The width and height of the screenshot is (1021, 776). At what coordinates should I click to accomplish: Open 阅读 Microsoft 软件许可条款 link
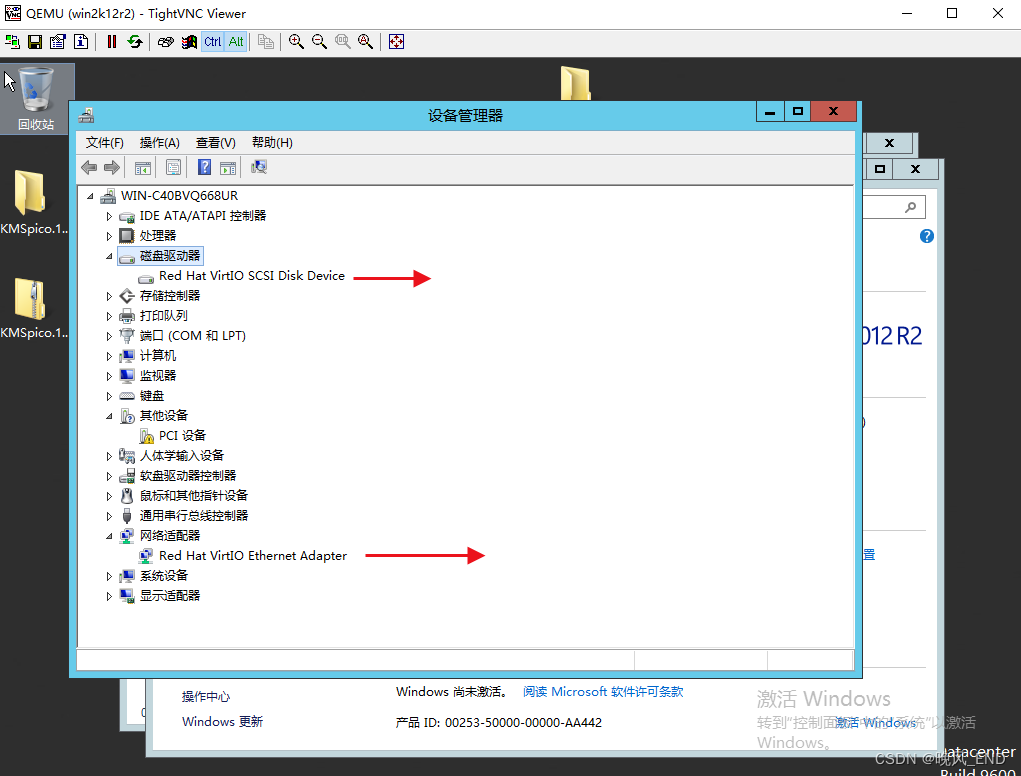click(x=603, y=692)
